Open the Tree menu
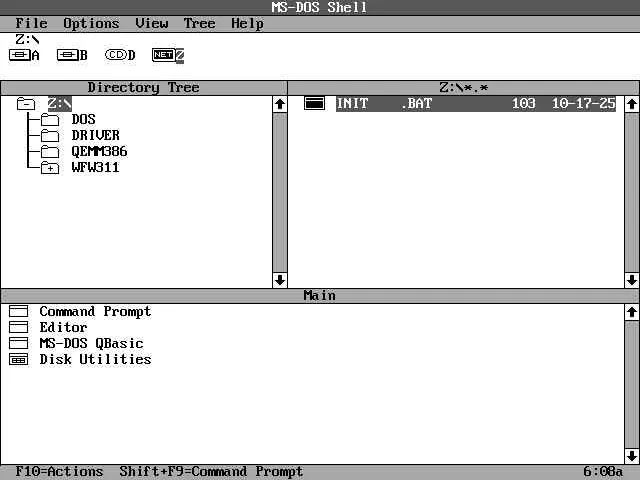 pos(199,23)
